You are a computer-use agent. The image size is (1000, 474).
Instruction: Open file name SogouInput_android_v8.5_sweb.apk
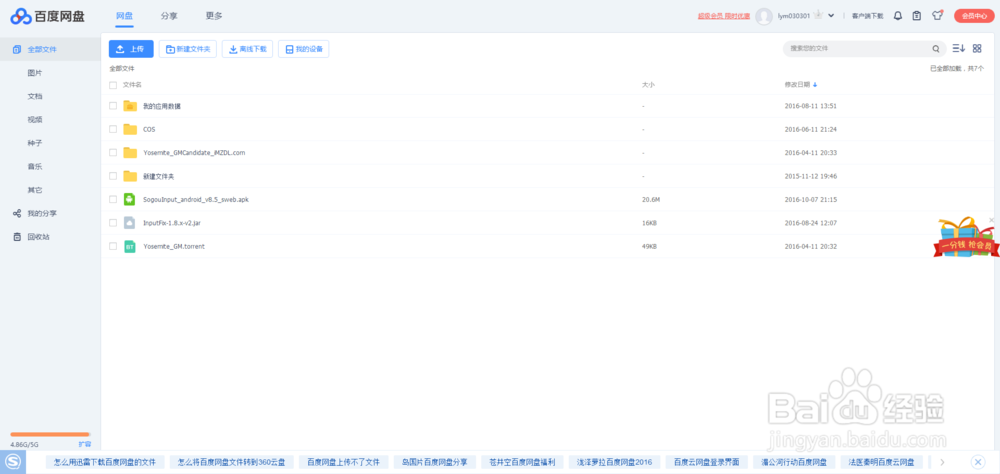[196, 200]
